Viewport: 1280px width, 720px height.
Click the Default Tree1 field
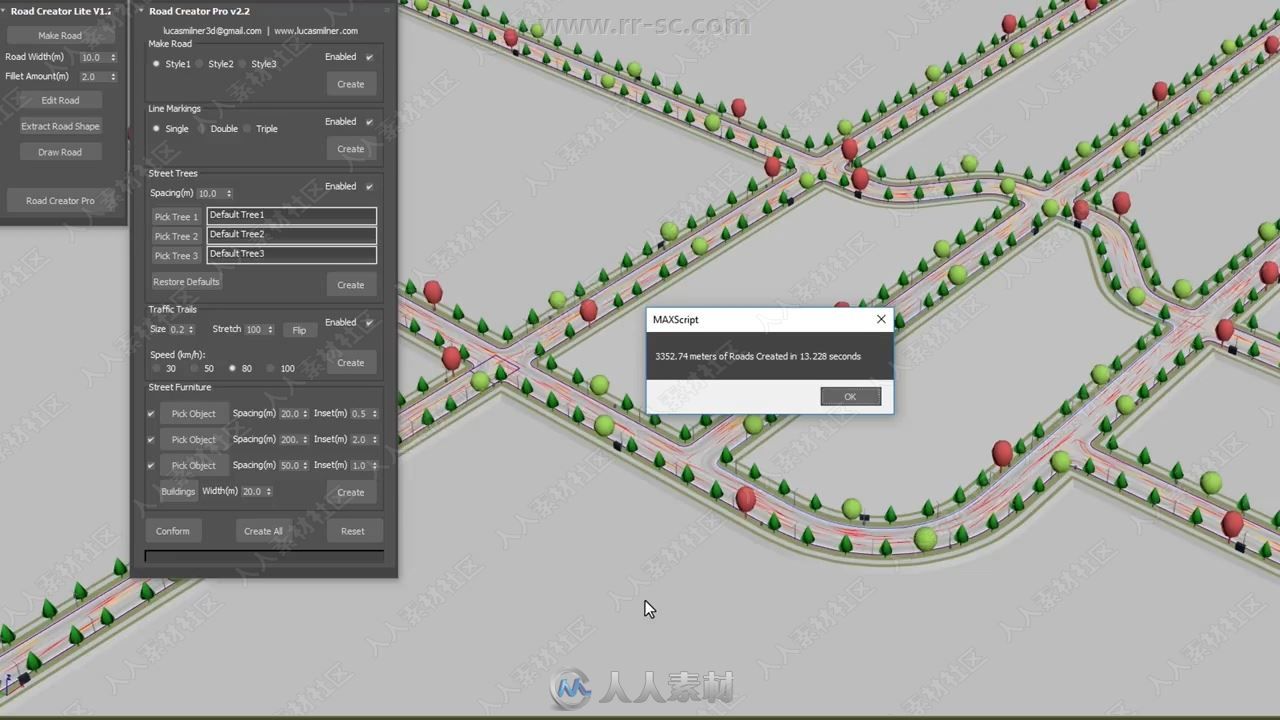coord(291,215)
